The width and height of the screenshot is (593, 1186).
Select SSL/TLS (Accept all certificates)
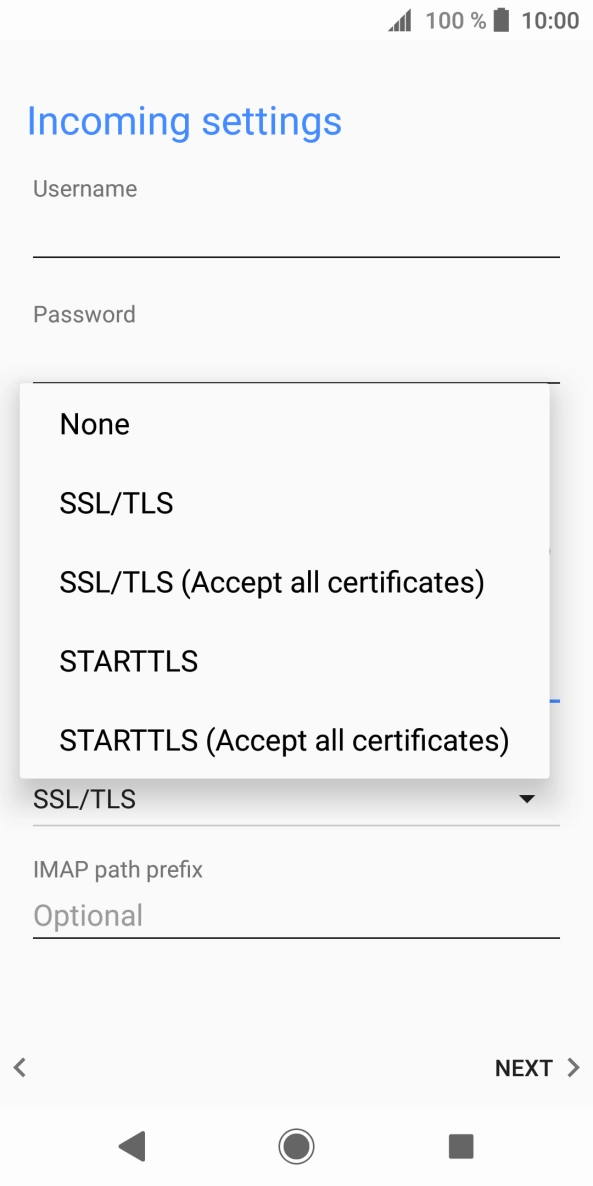click(272, 582)
